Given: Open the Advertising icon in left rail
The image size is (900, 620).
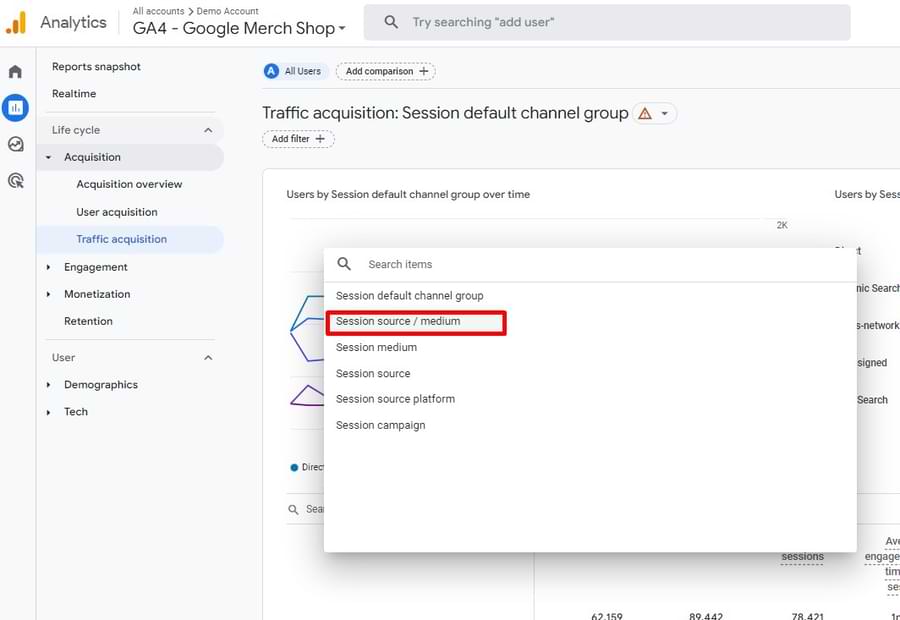Looking at the screenshot, I should click(x=15, y=181).
